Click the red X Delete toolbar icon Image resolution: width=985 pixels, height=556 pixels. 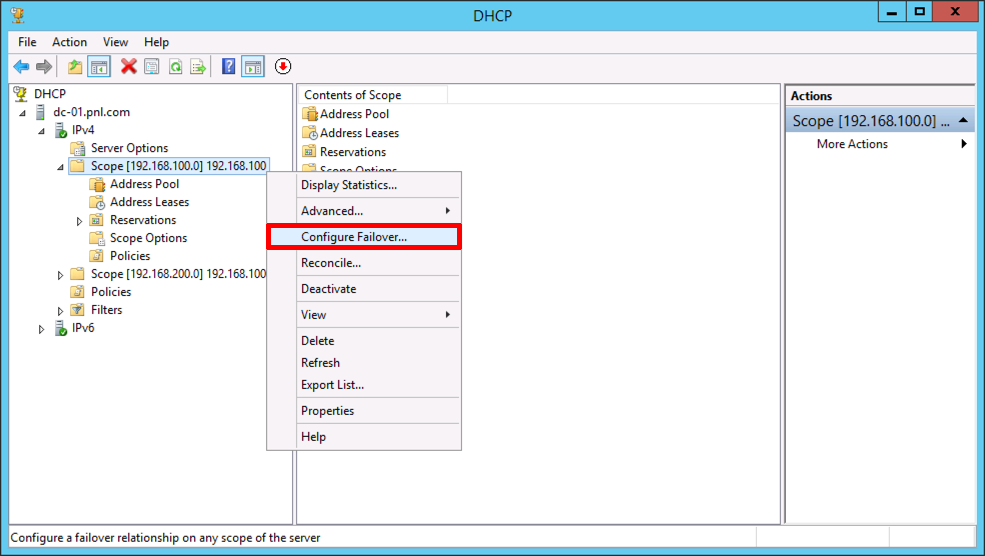(129, 67)
